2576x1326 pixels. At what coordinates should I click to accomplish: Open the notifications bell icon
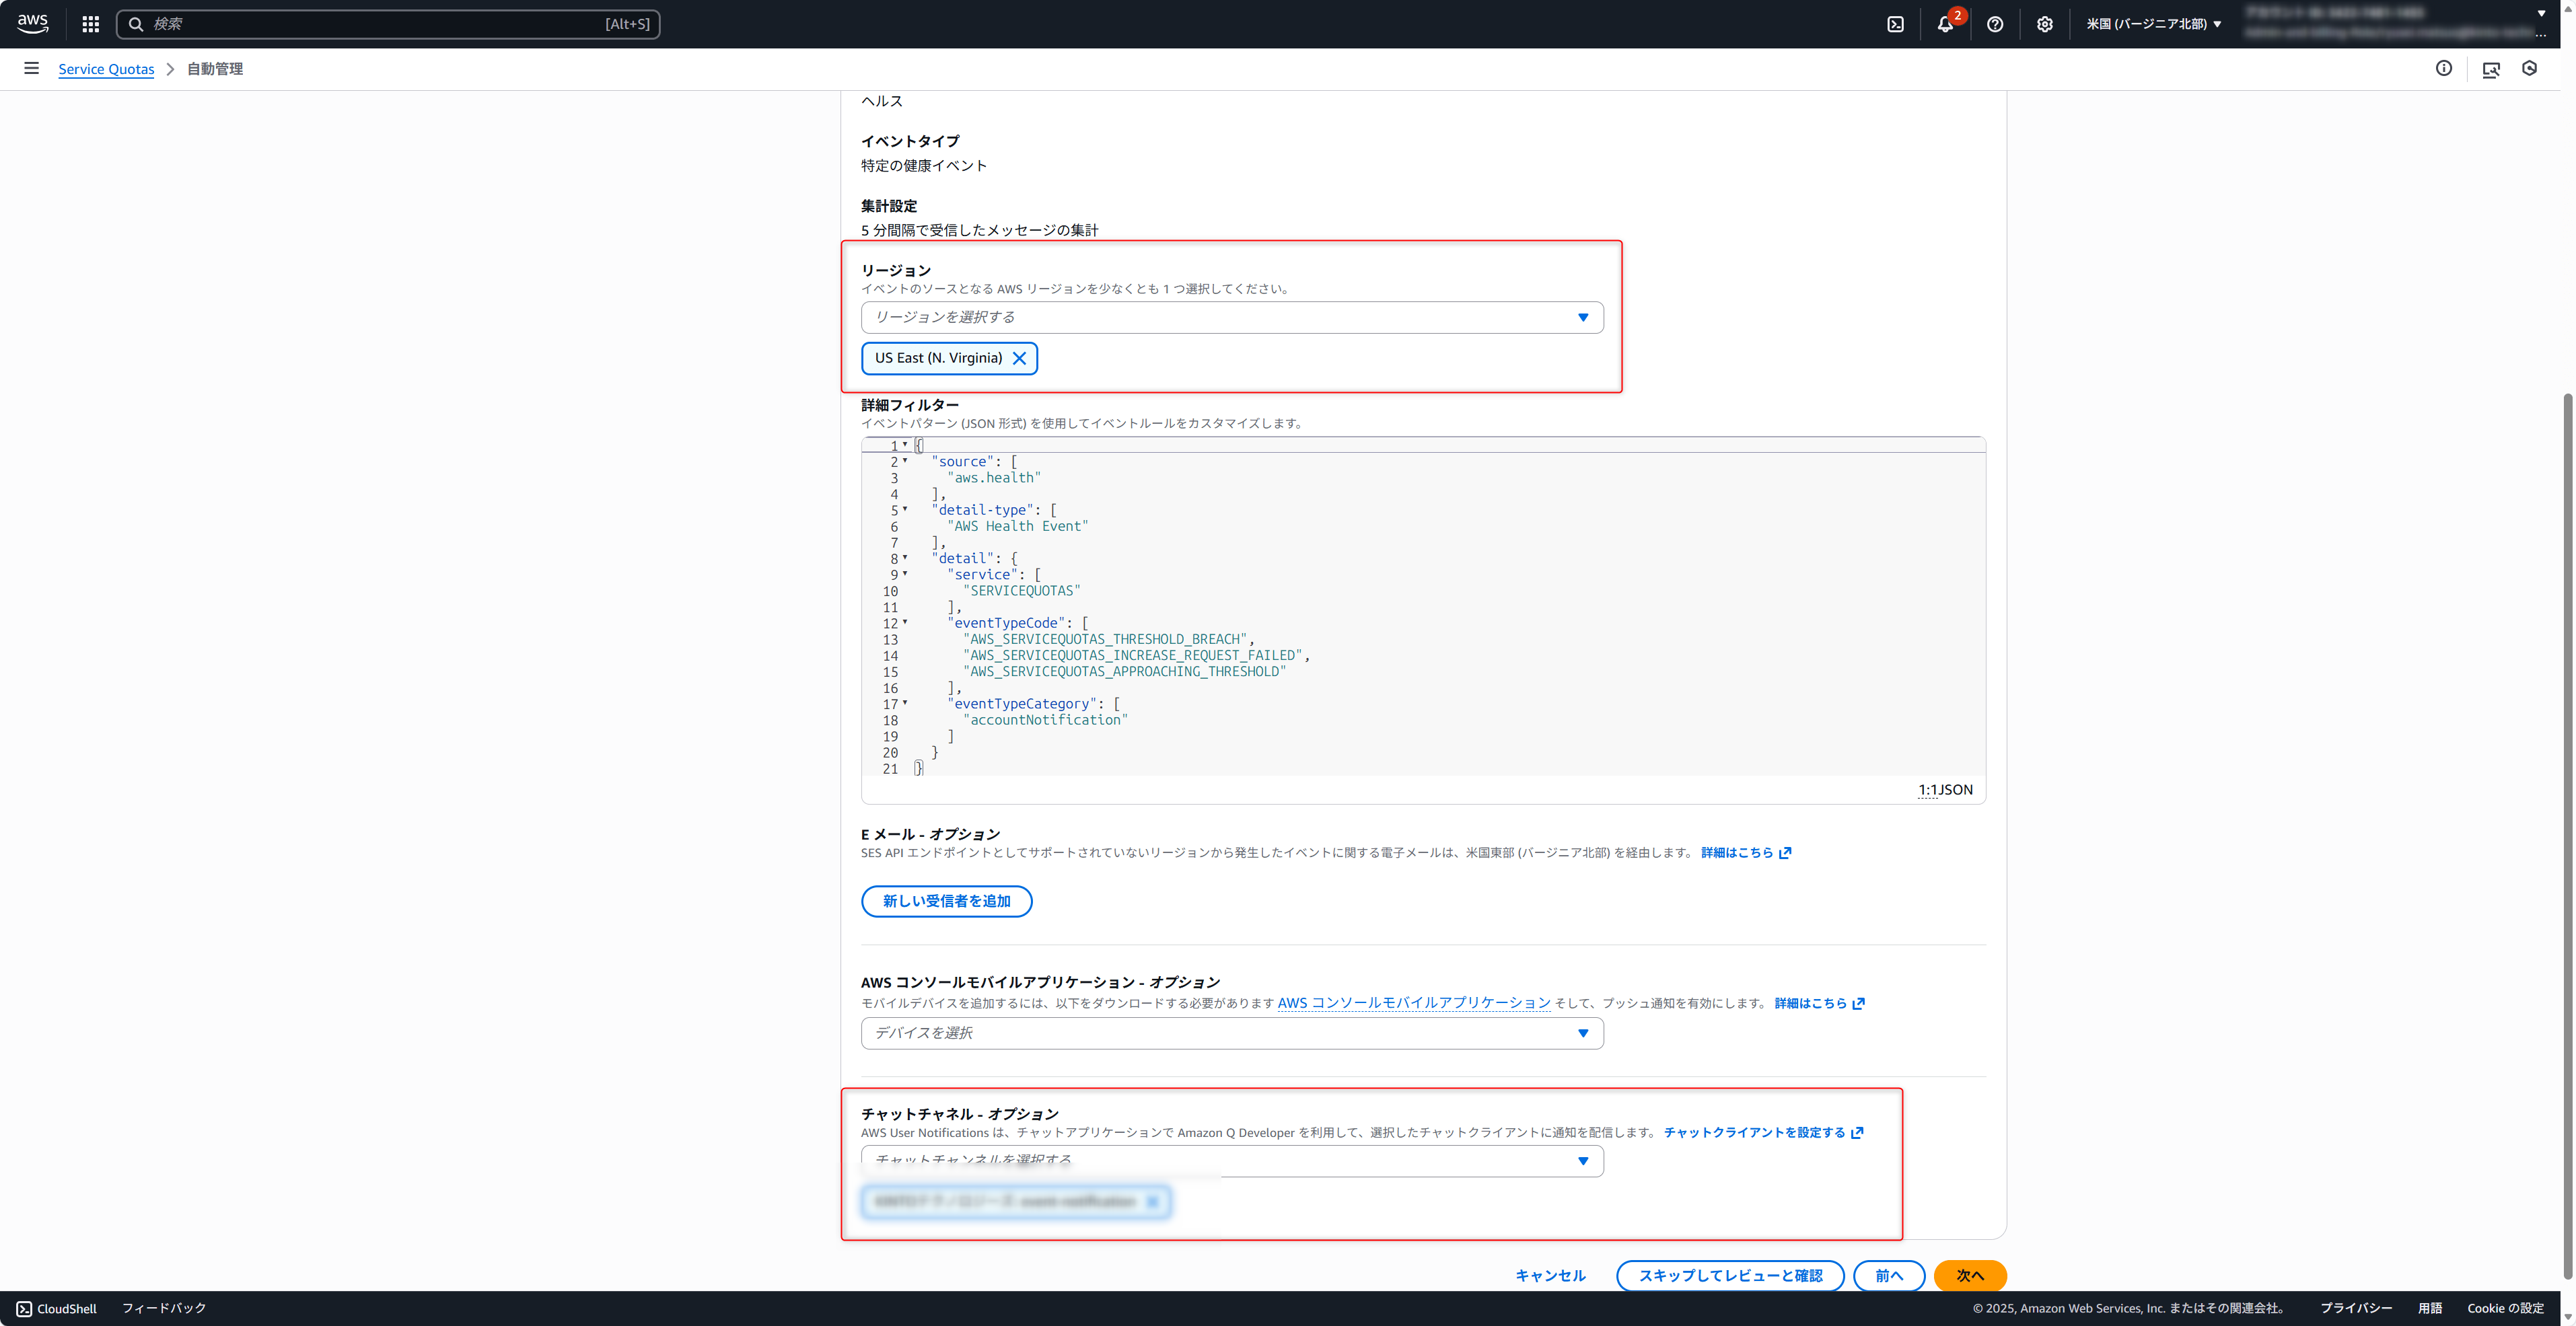pyautogui.click(x=1945, y=24)
